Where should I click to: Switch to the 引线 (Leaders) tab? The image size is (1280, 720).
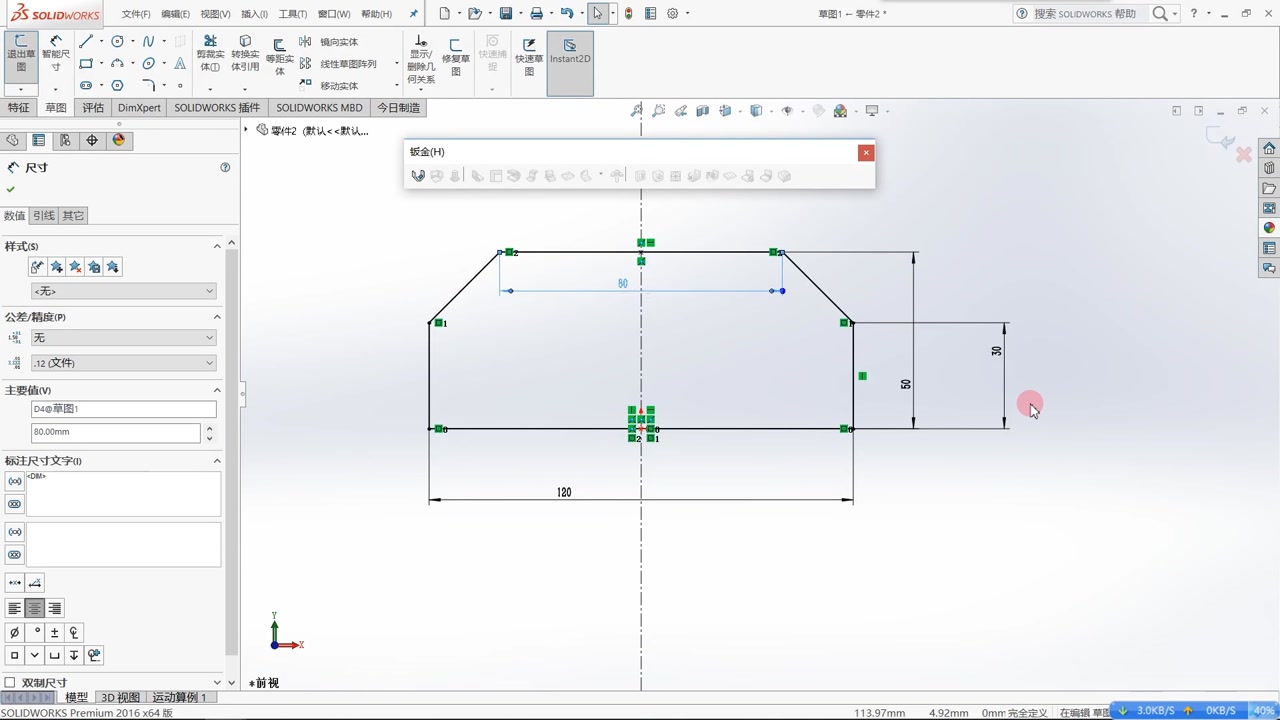tap(43, 215)
